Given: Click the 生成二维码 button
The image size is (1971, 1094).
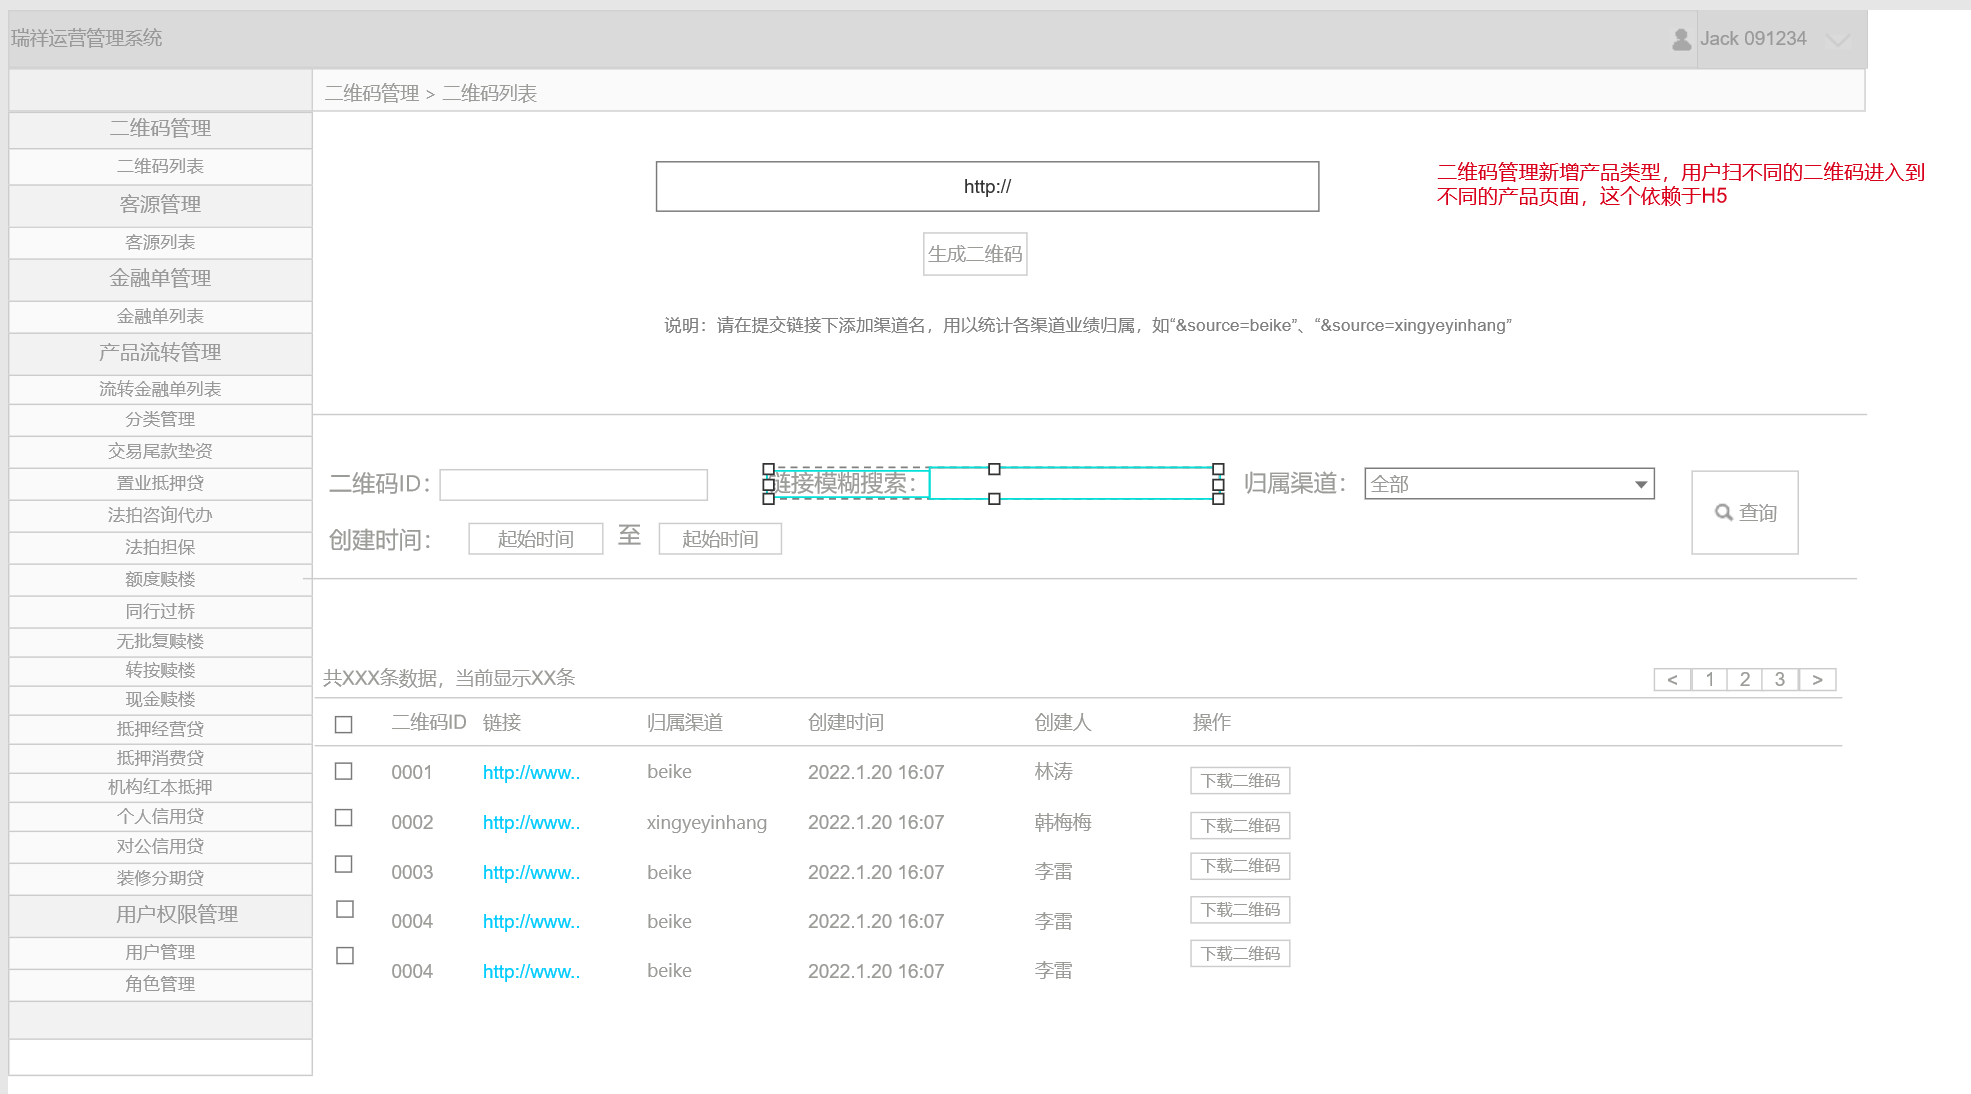Looking at the screenshot, I should pos(975,254).
